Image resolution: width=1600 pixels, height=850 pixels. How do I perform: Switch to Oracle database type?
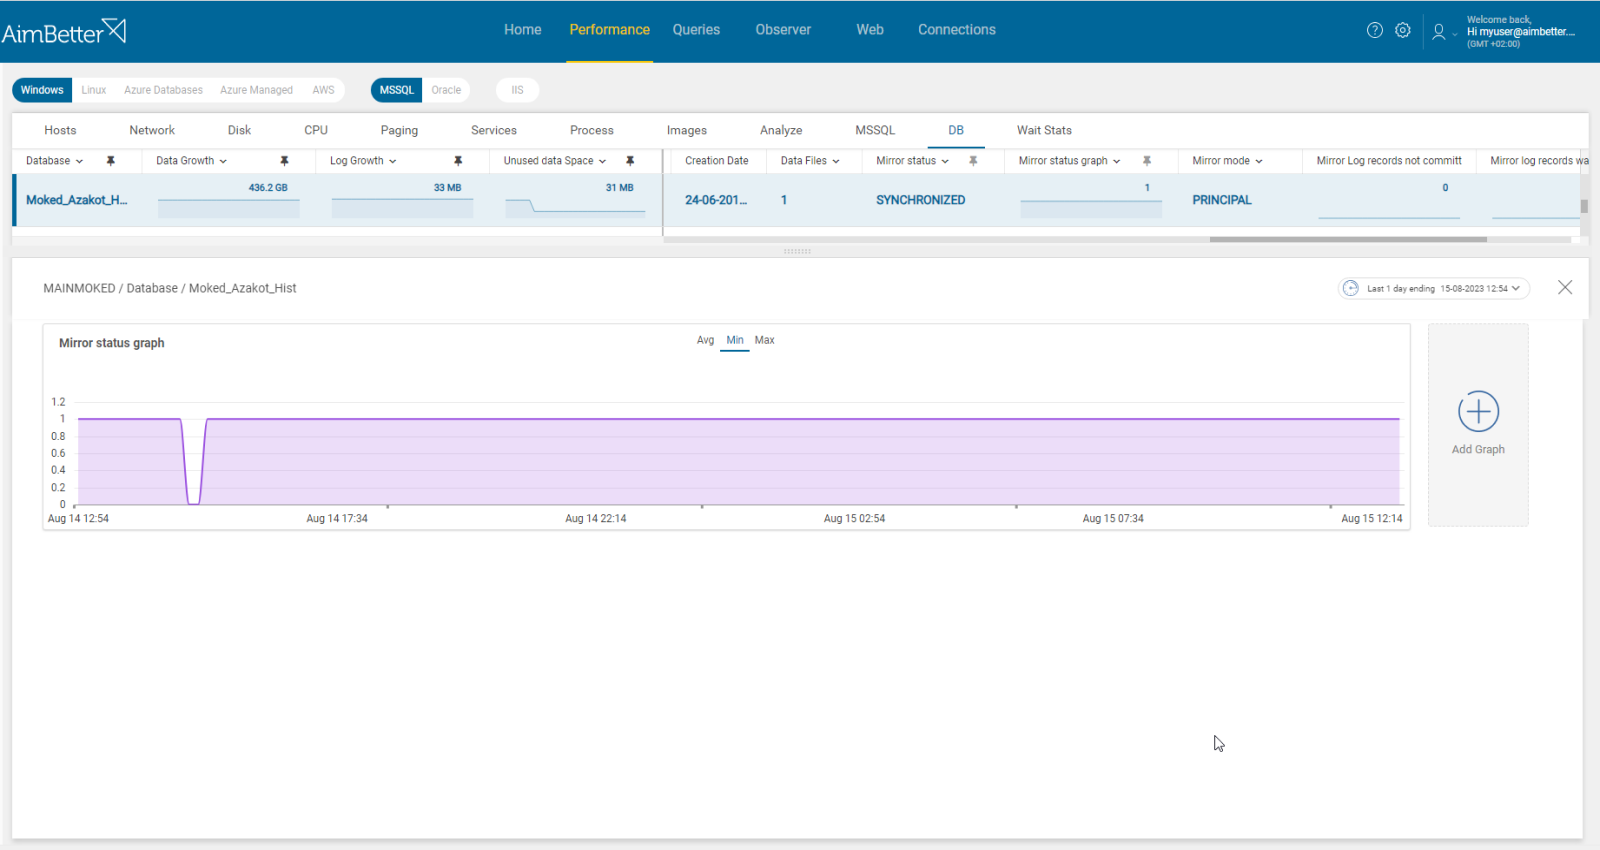click(x=446, y=90)
